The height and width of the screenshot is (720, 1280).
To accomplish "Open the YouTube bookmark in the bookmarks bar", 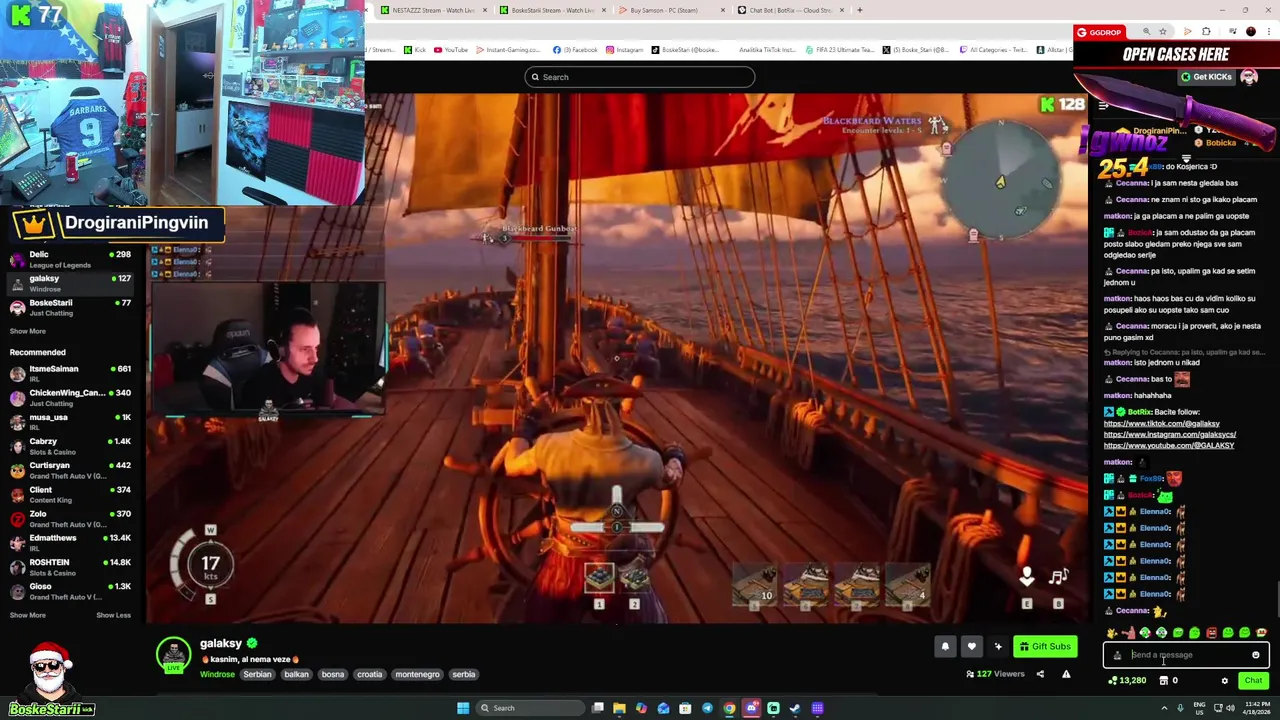I will 450,50.
